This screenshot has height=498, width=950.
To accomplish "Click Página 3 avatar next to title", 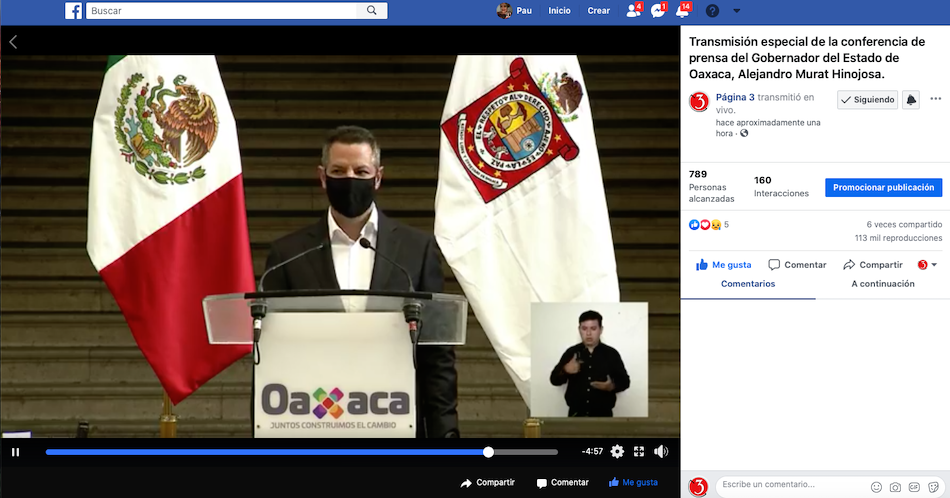I will click(x=699, y=102).
